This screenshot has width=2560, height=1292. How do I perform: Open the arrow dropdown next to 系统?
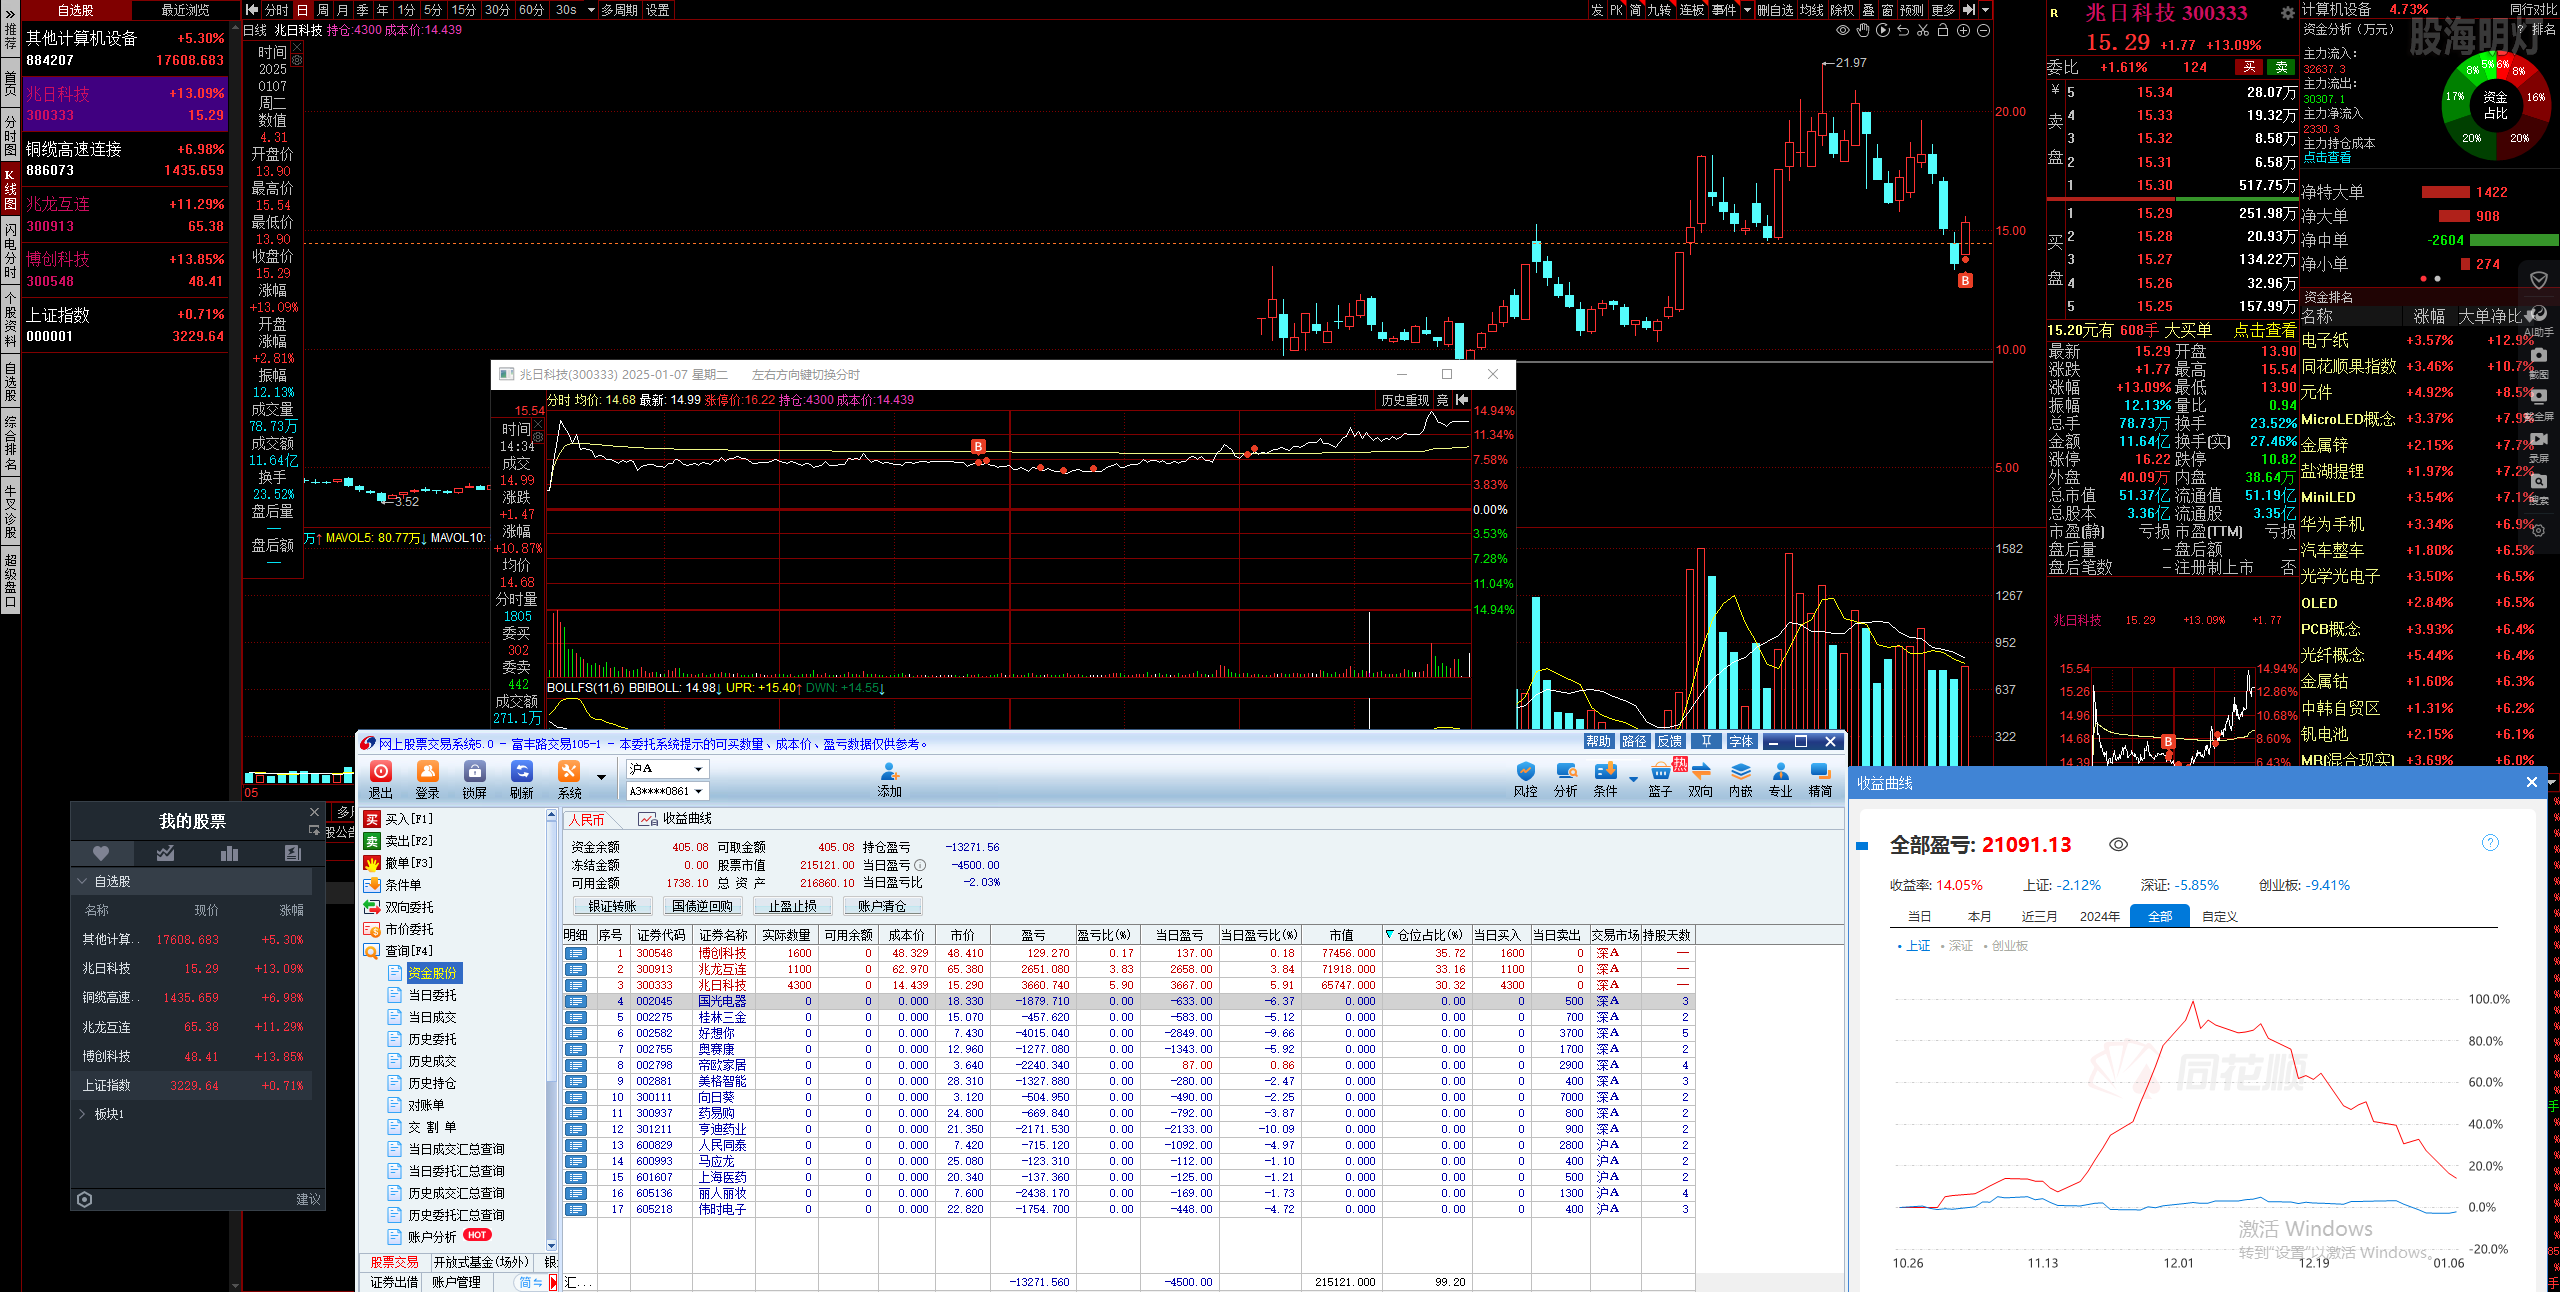coord(601,777)
